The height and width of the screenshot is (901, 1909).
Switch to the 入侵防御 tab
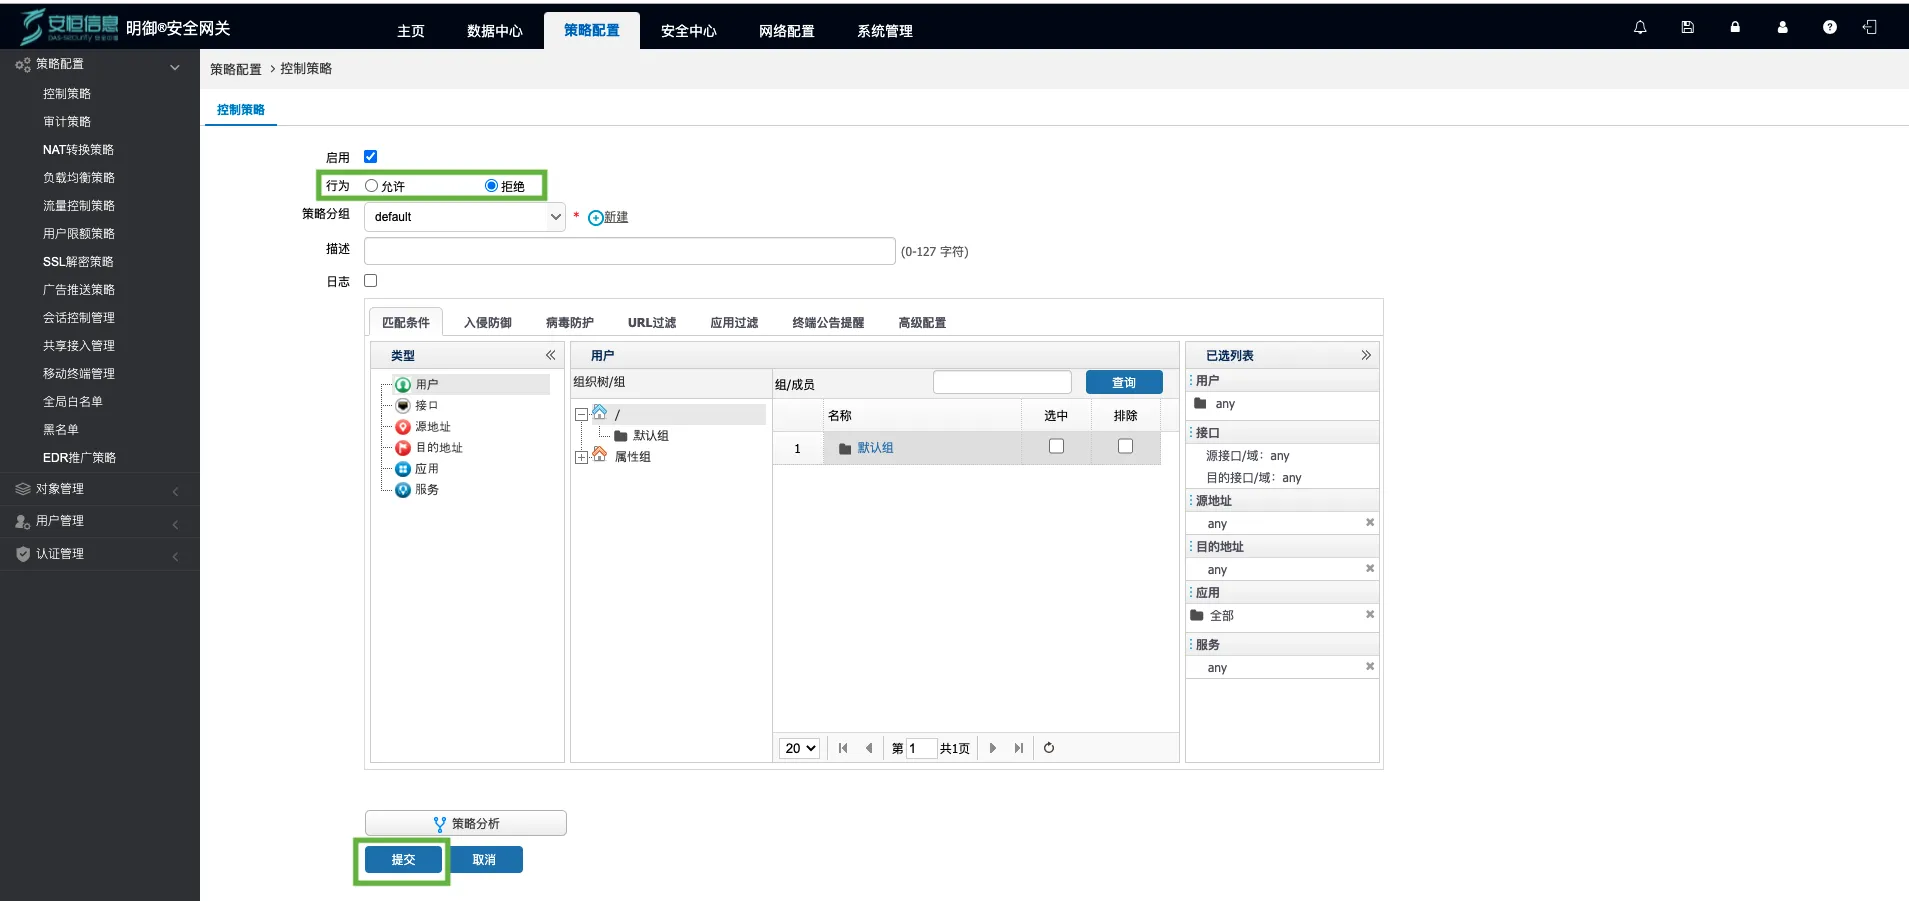pos(488,323)
